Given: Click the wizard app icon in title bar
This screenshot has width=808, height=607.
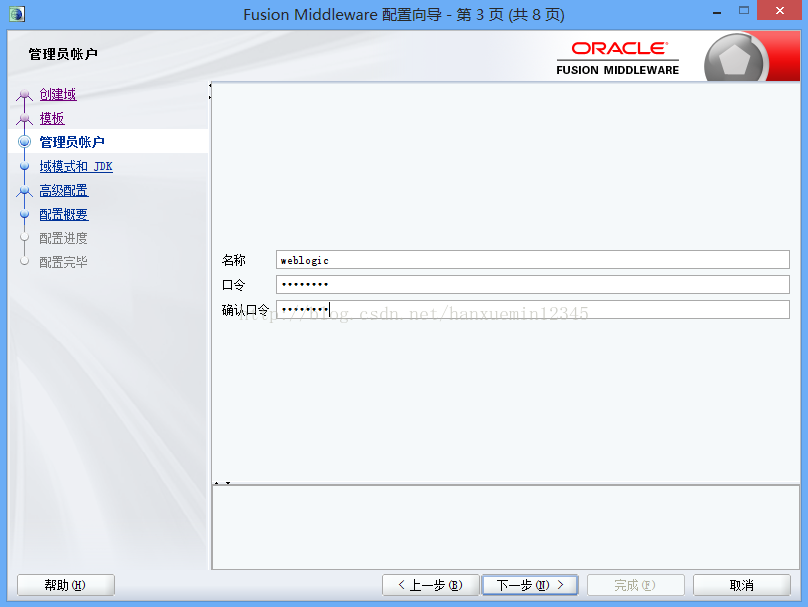Looking at the screenshot, I should pos(16,14).
